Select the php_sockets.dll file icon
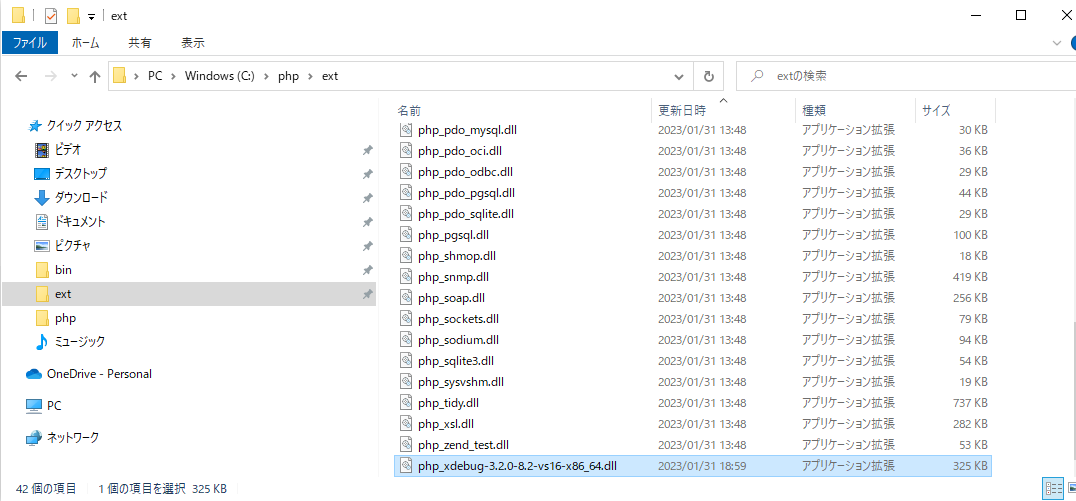 tap(406, 318)
